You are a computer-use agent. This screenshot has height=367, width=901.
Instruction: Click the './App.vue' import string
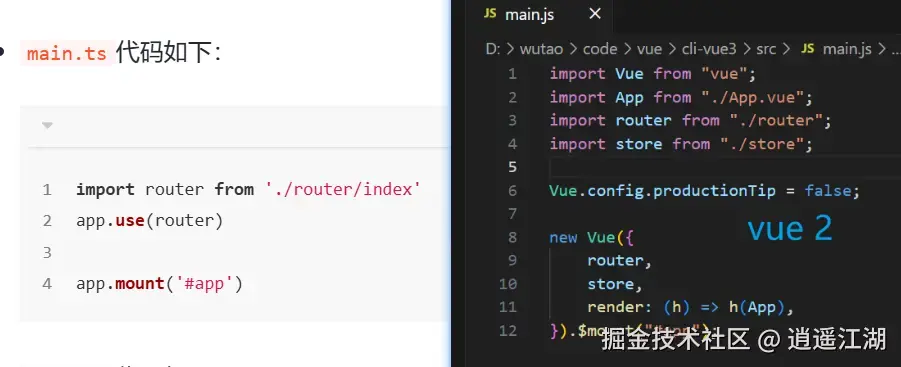pyautogui.click(x=751, y=98)
